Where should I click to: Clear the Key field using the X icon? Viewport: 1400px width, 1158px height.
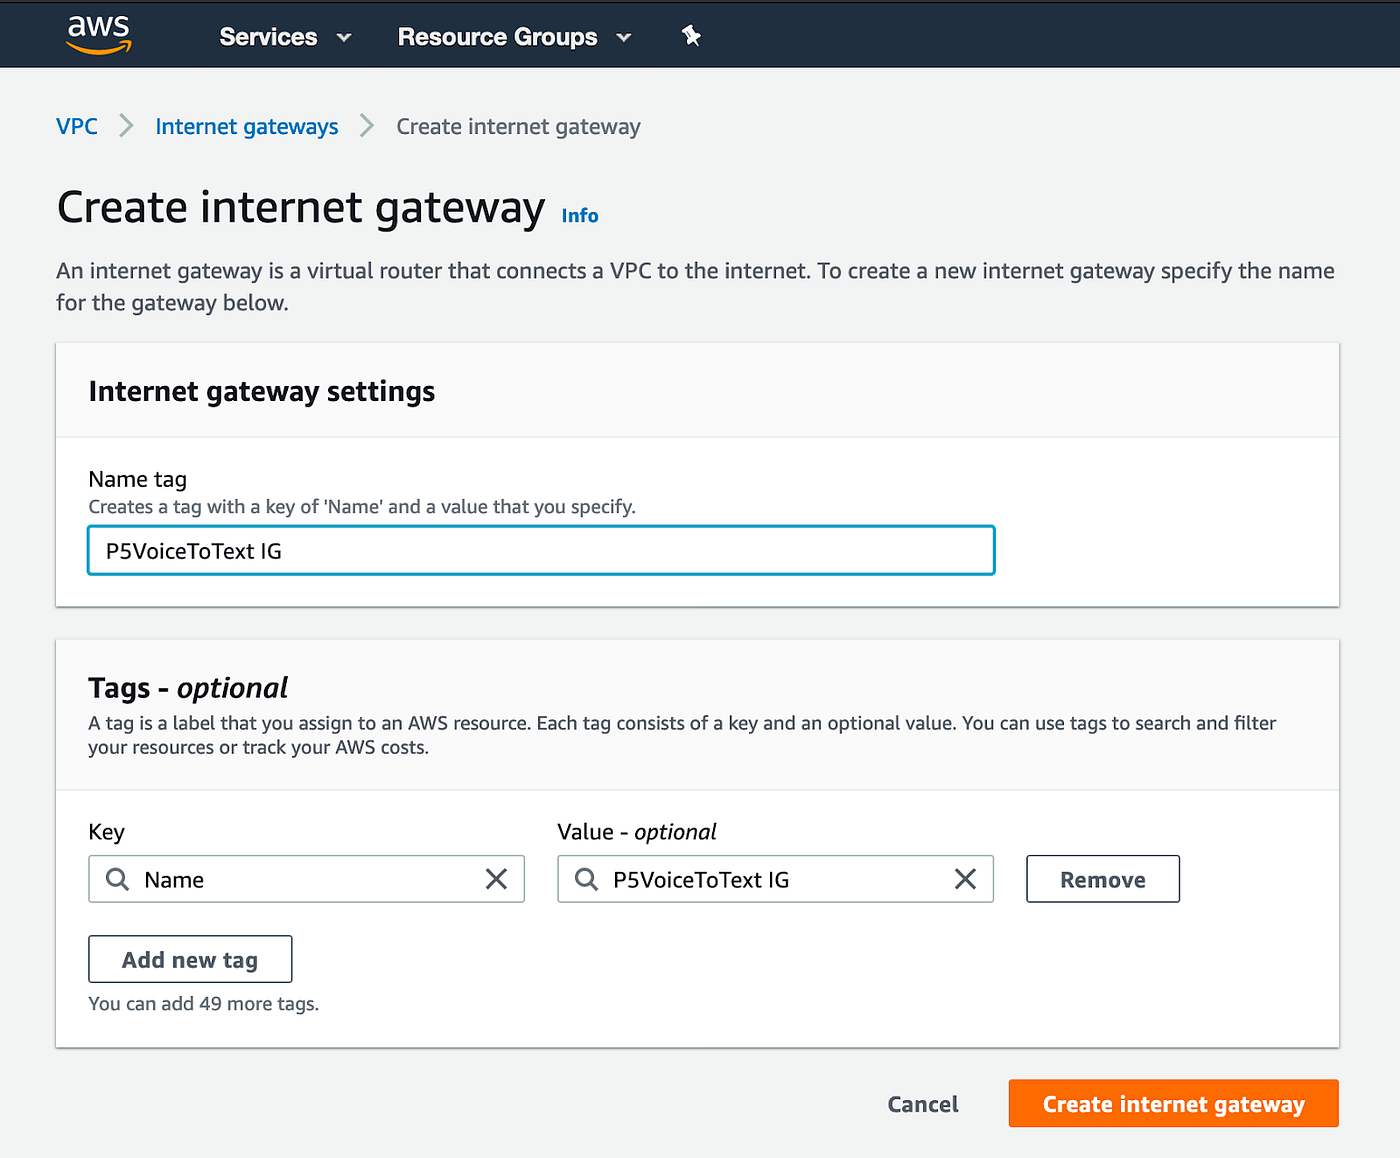coord(496,879)
